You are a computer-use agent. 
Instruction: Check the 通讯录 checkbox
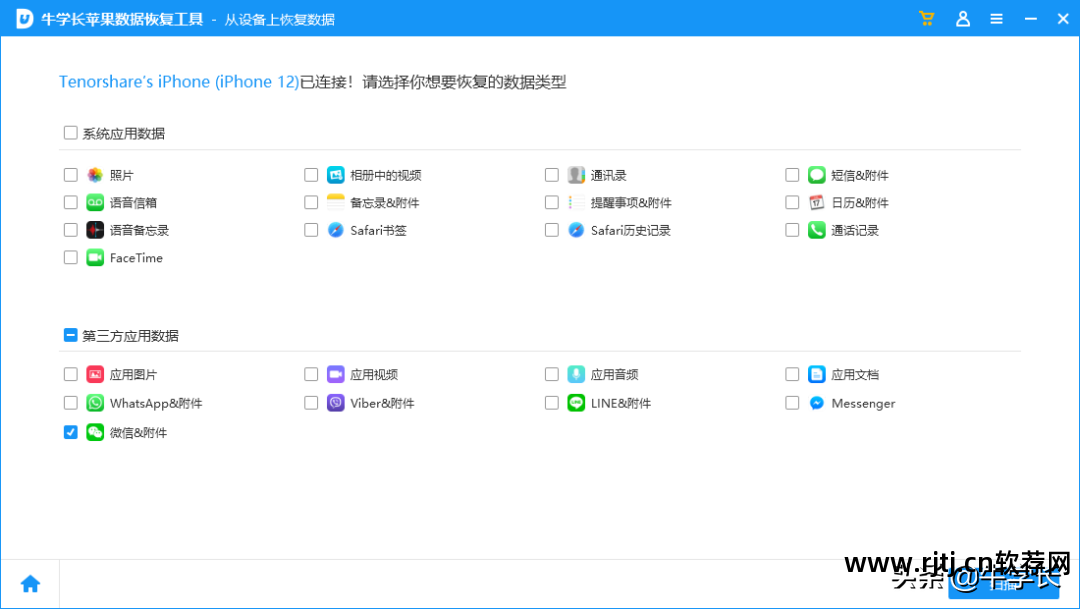click(x=551, y=174)
